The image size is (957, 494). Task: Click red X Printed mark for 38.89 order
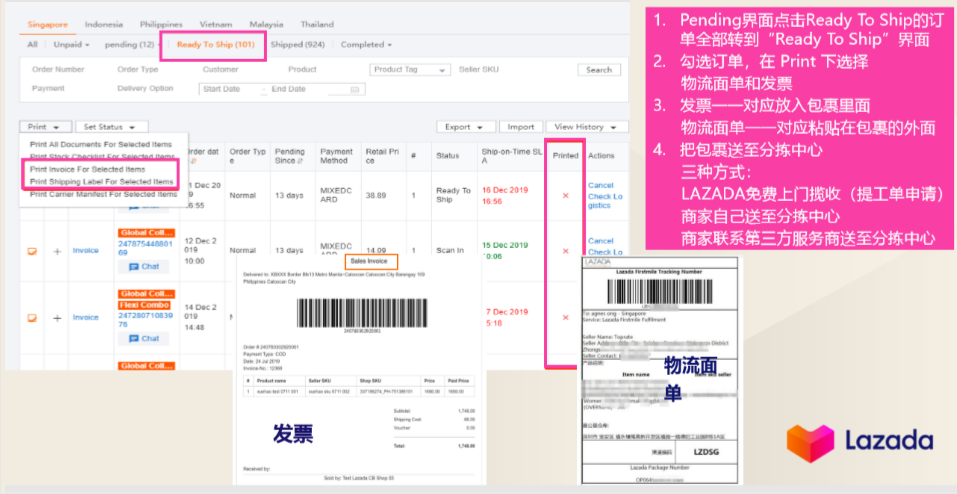565,195
